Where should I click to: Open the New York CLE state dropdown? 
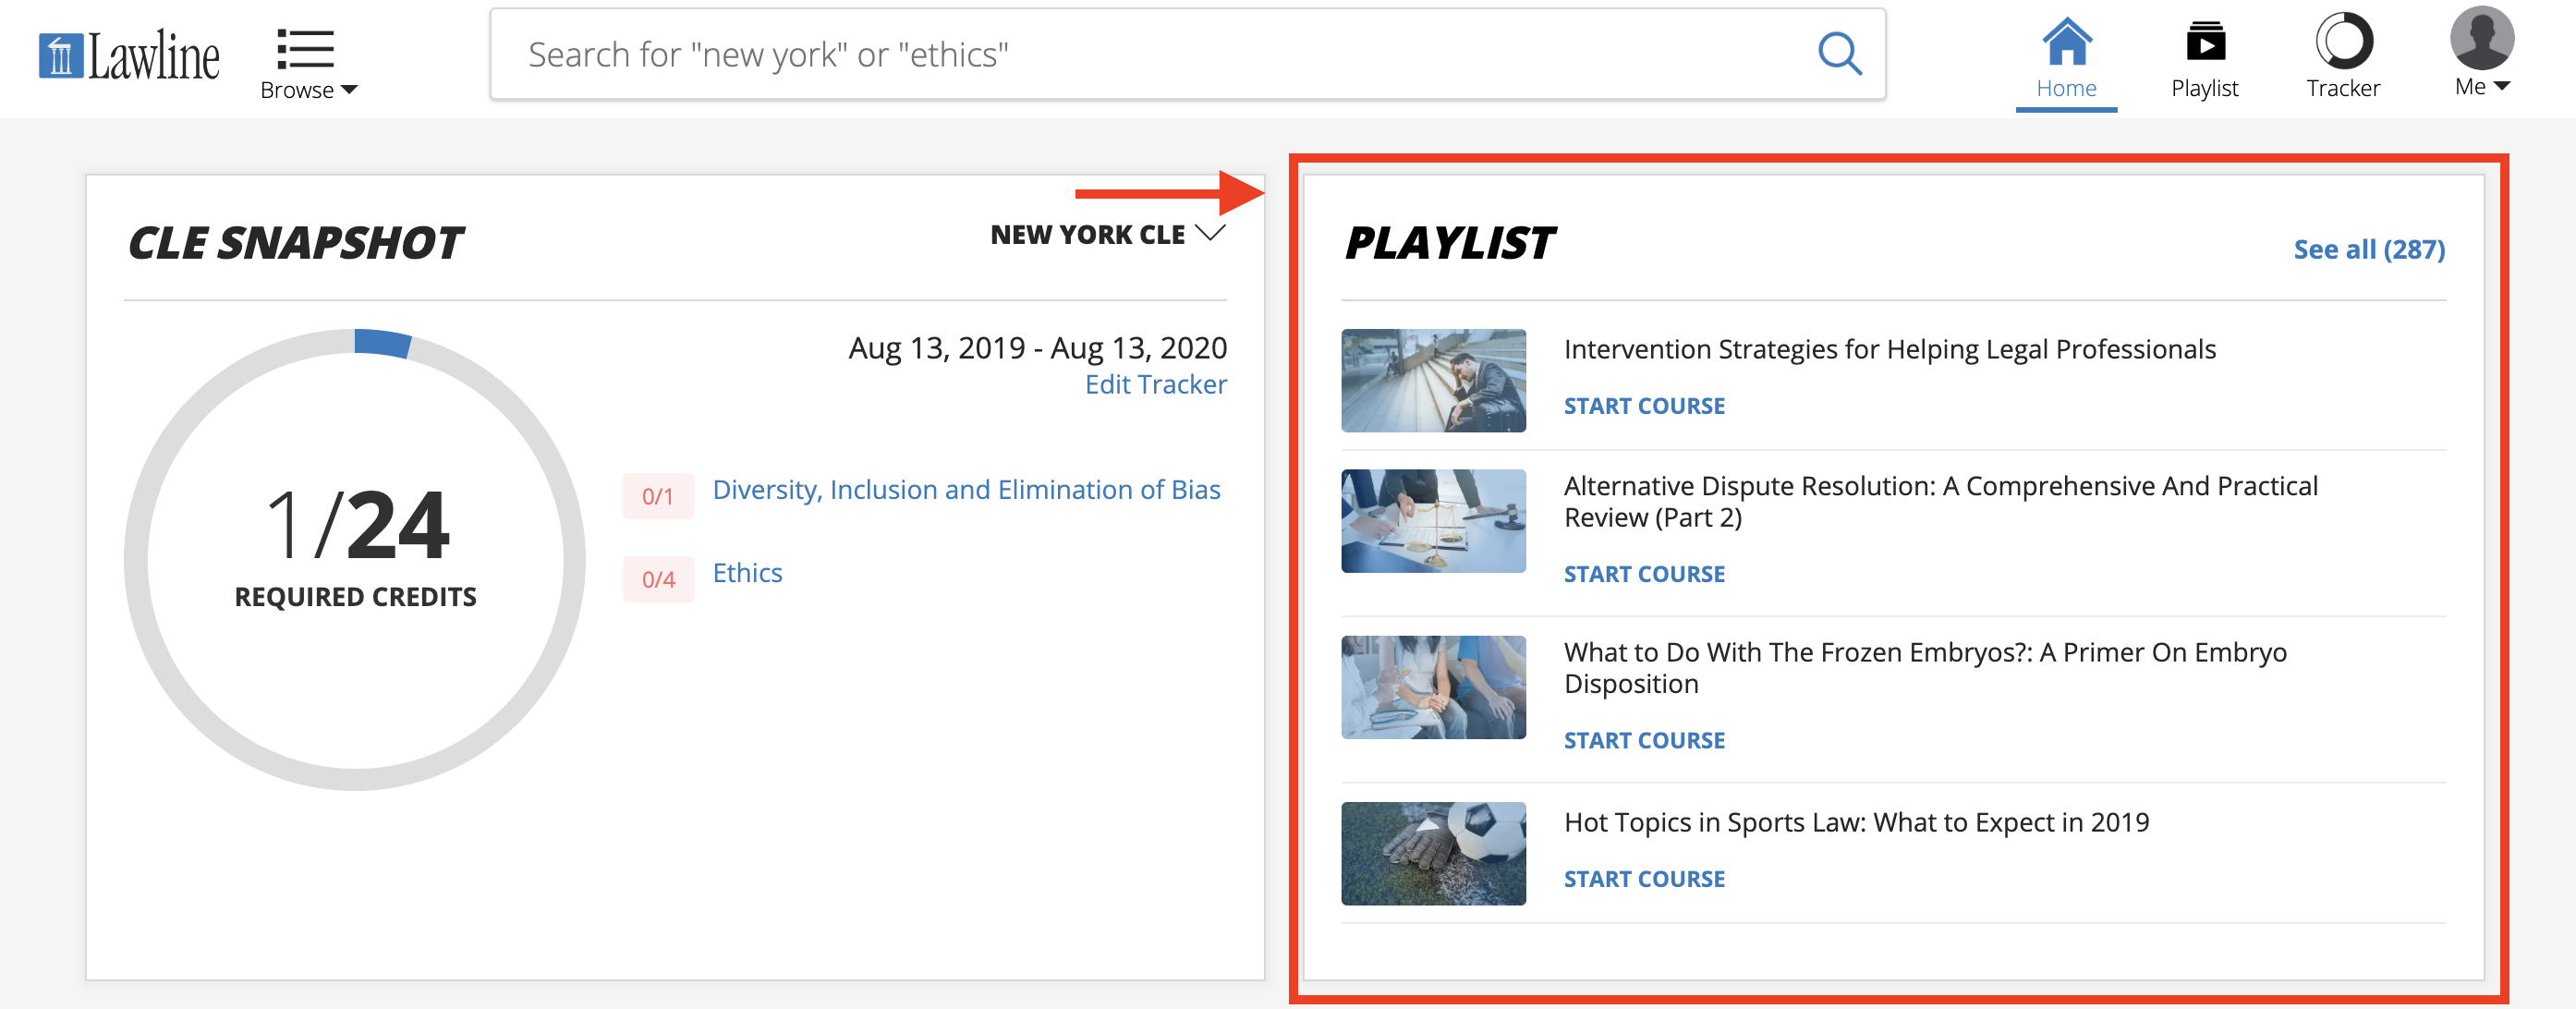[x=1108, y=234]
